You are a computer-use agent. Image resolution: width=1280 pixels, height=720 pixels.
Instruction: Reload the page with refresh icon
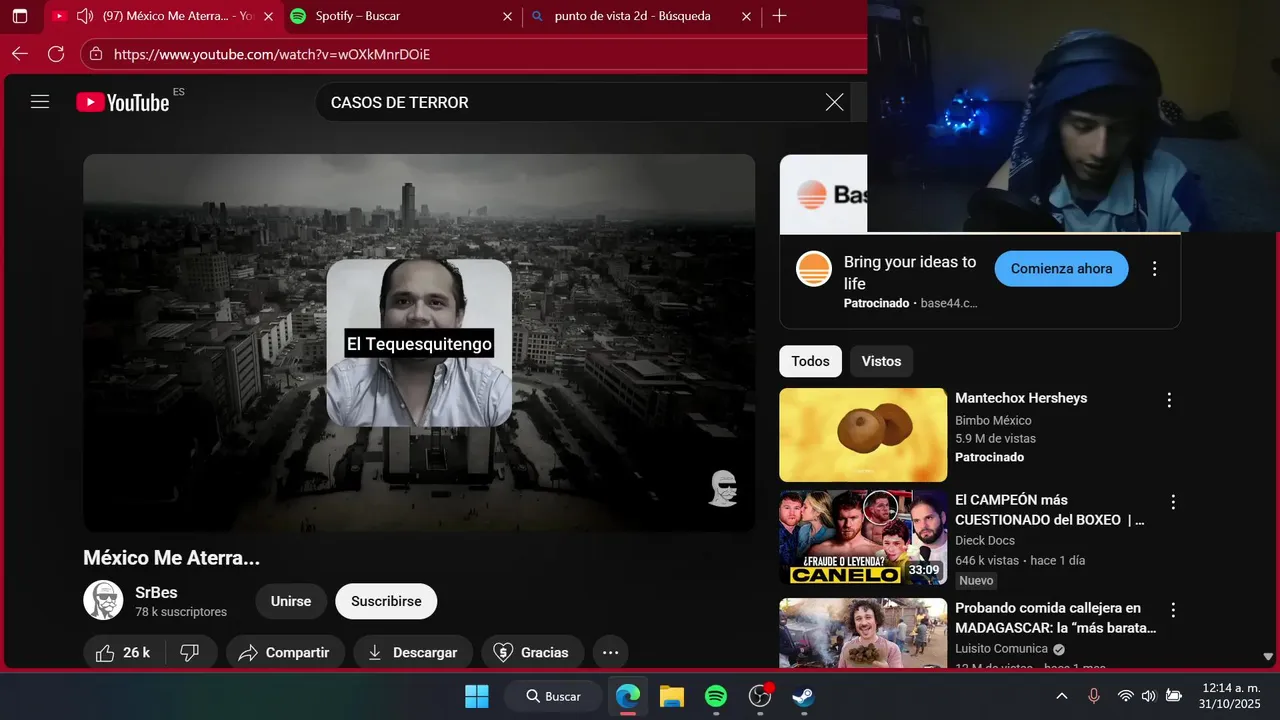coord(56,54)
